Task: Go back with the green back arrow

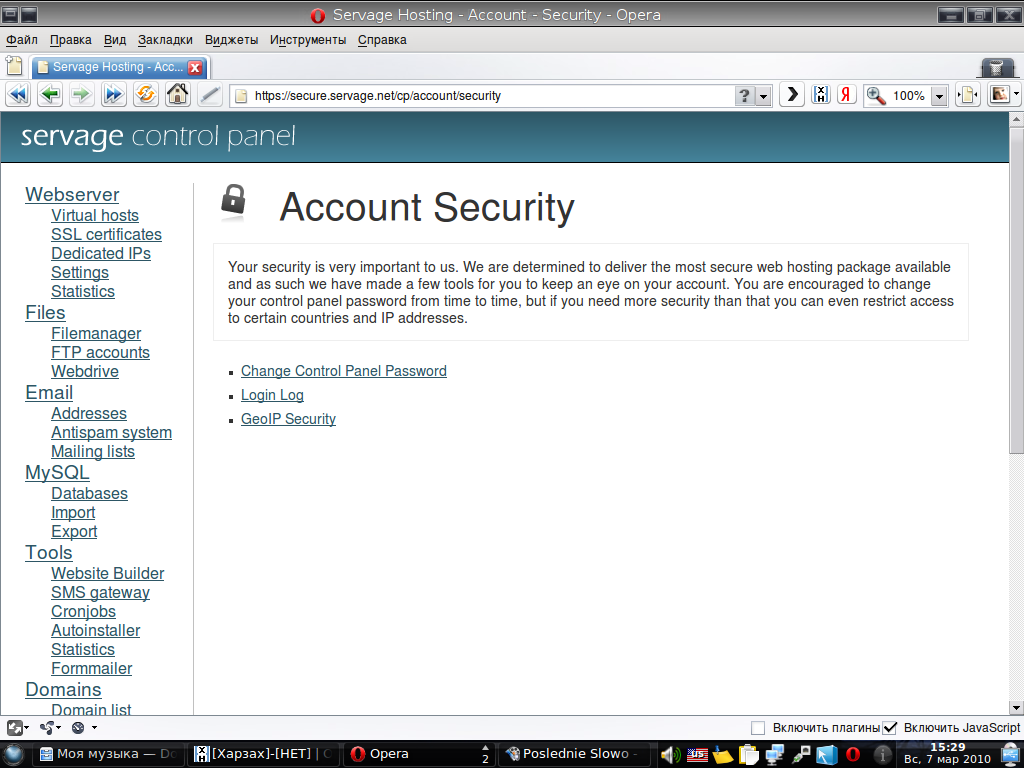Action: point(50,95)
